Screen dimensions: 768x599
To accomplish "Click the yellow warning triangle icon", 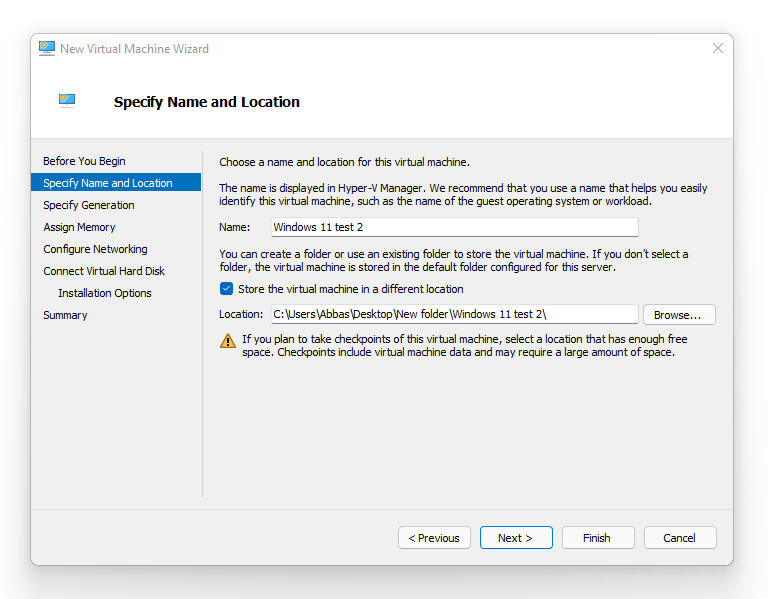I will pyautogui.click(x=228, y=341).
